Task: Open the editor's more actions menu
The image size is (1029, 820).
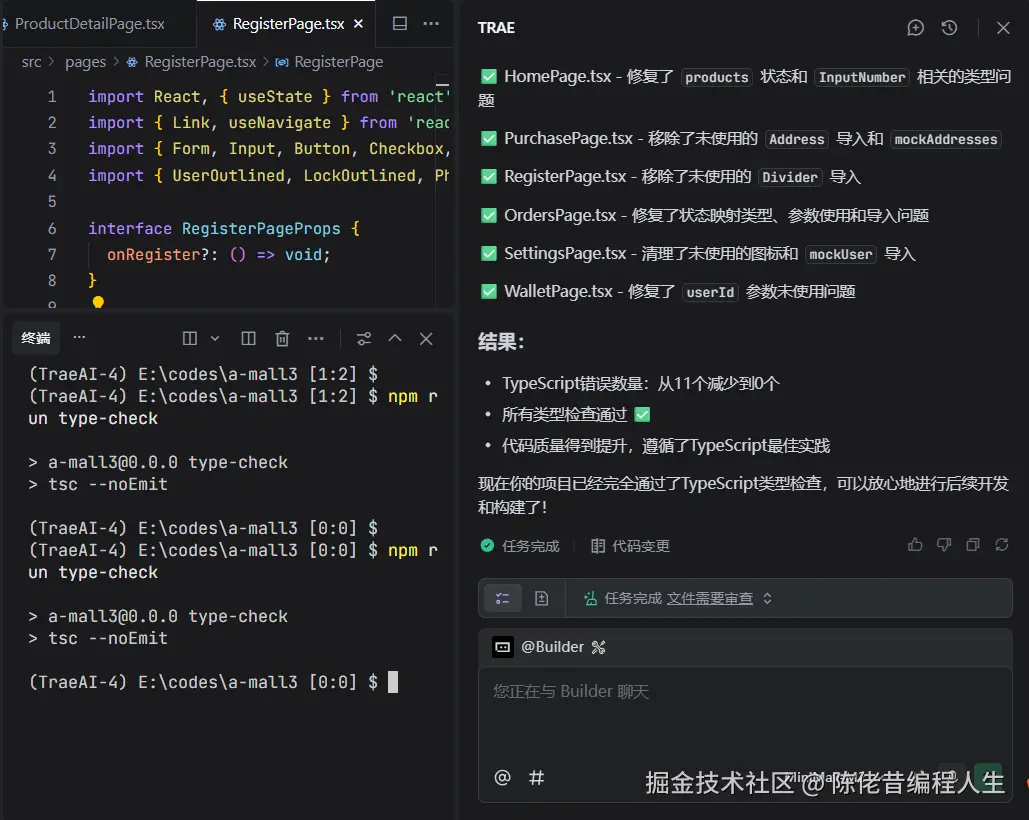Action: [431, 24]
